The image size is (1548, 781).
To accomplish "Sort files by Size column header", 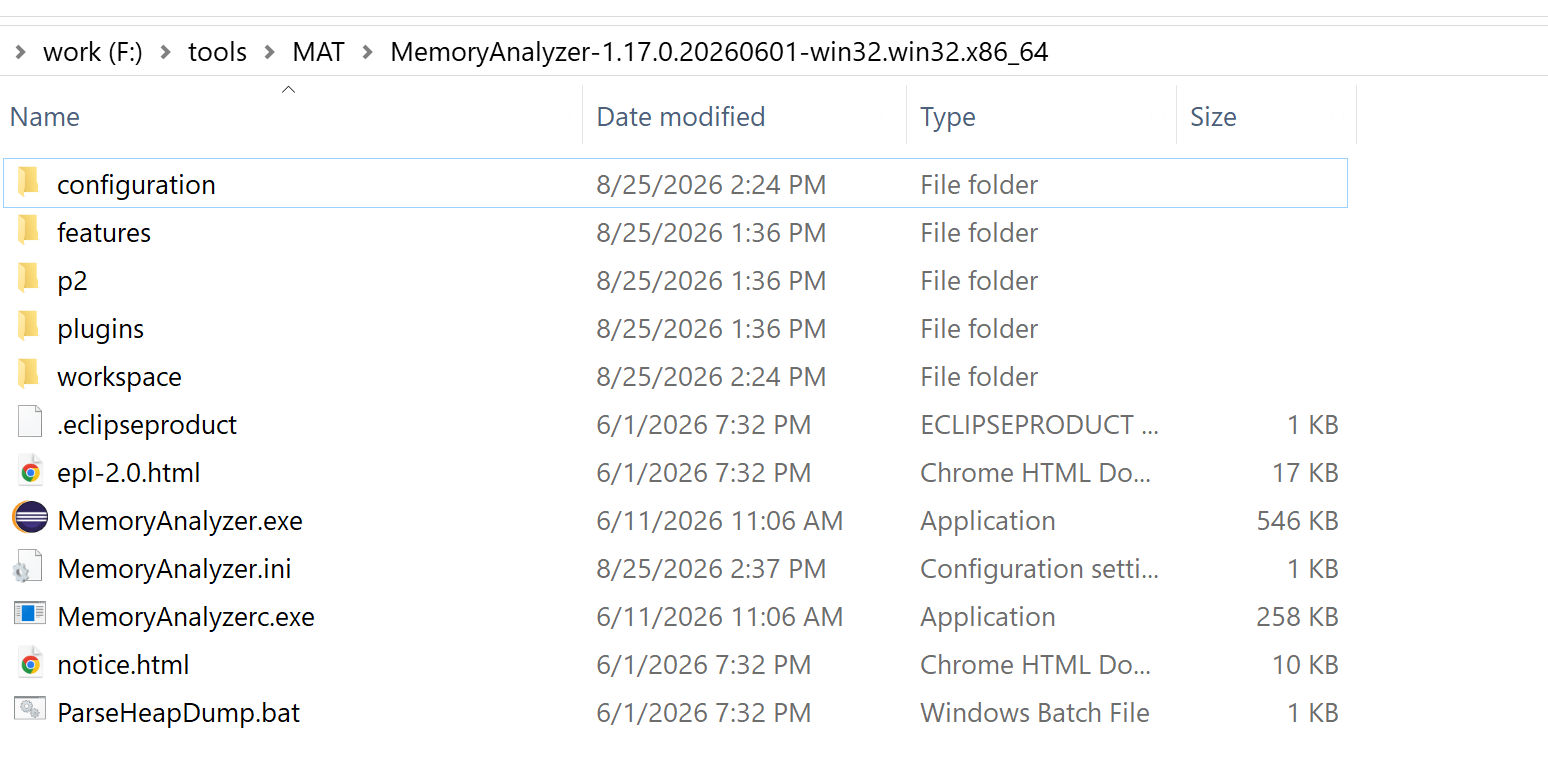I will click(1213, 117).
